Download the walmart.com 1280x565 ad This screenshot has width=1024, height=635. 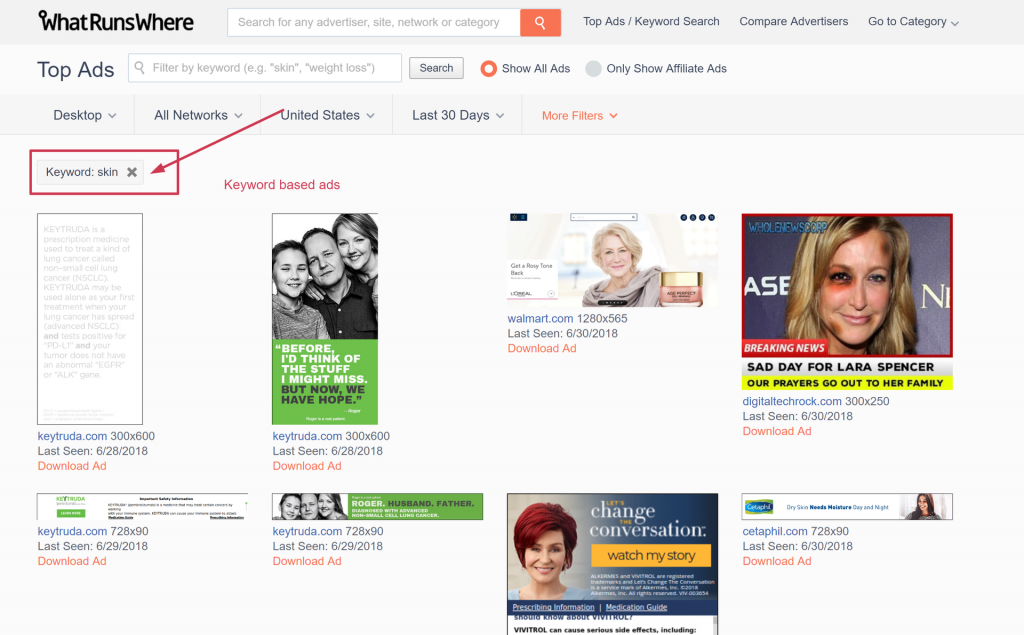pyautogui.click(x=542, y=348)
